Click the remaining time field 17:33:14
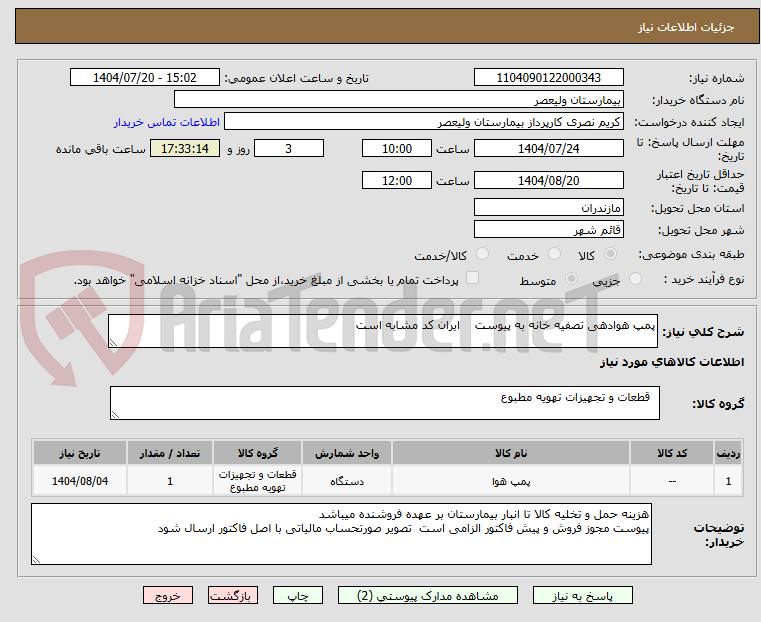The height and width of the screenshot is (622, 761). (x=185, y=148)
